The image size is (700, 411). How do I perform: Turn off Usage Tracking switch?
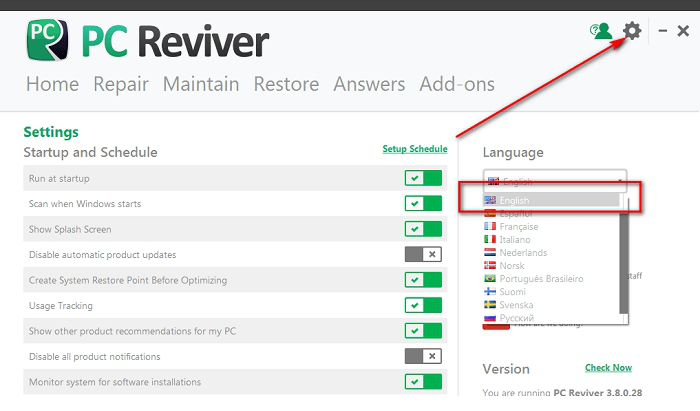click(x=423, y=305)
